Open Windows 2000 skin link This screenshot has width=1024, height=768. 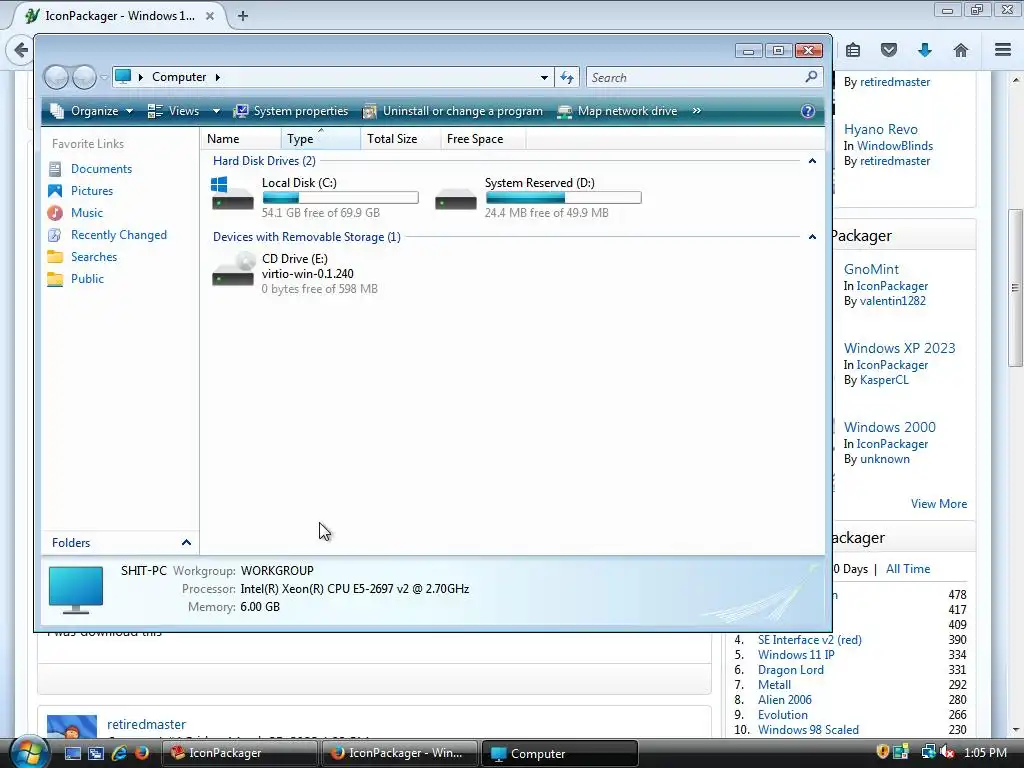pyautogui.click(x=889, y=427)
